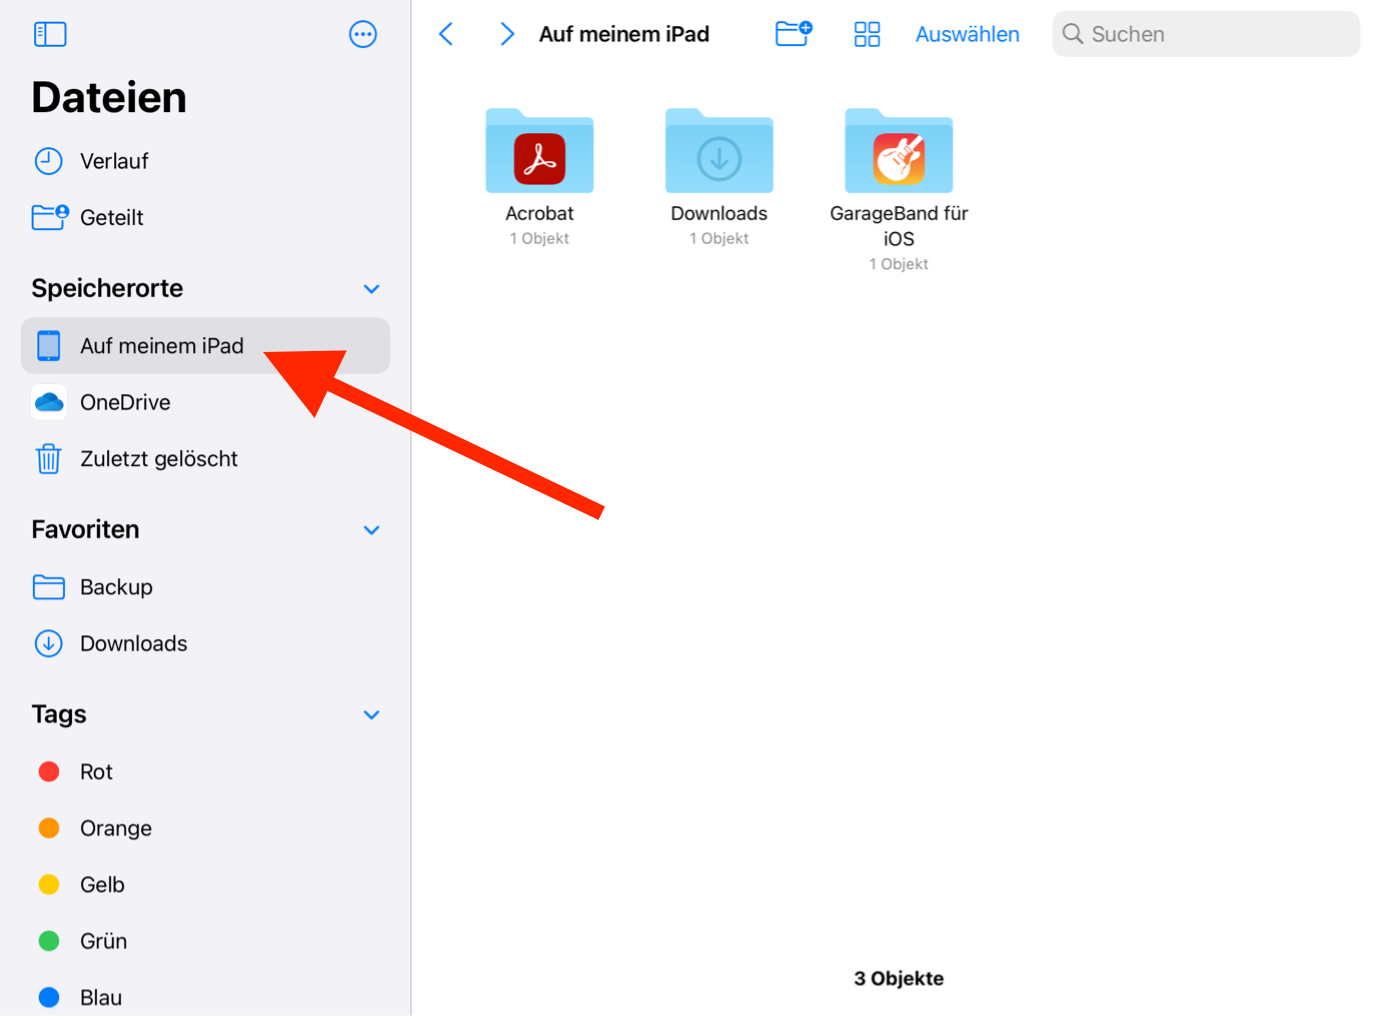Go forward with the right arrow
Viewport: 1390px width, 1020px height.
point(507,34)
